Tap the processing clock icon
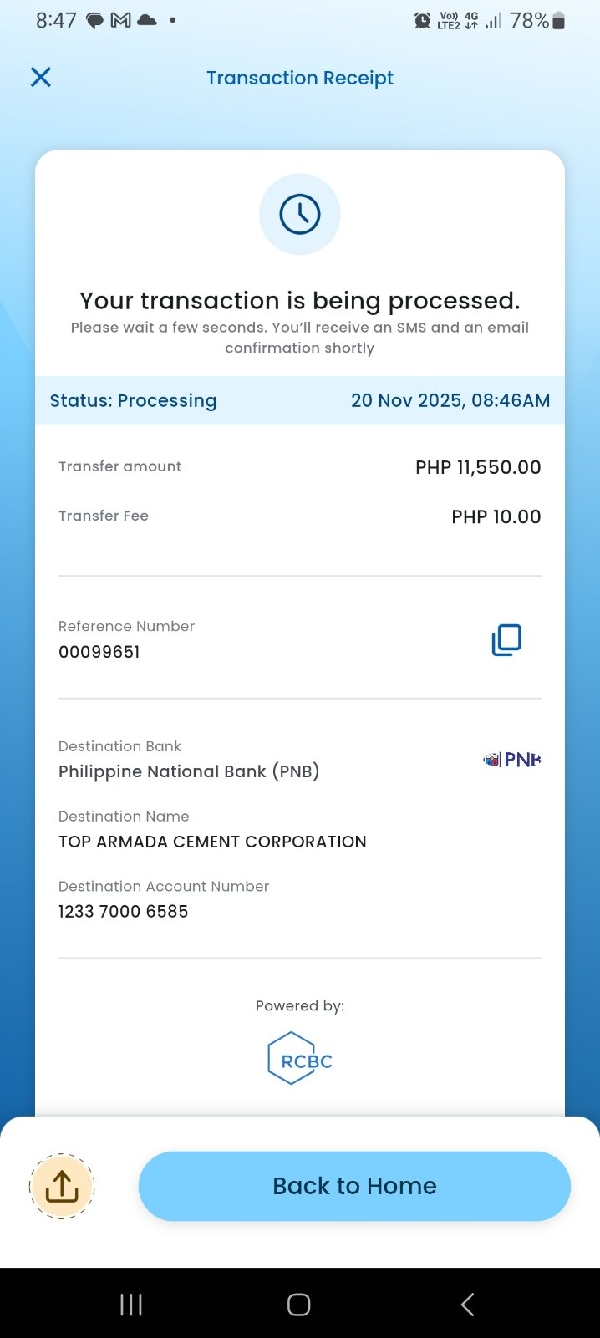Image resolution: width=600 pixels, height=1338 pixels. point(299,214)
